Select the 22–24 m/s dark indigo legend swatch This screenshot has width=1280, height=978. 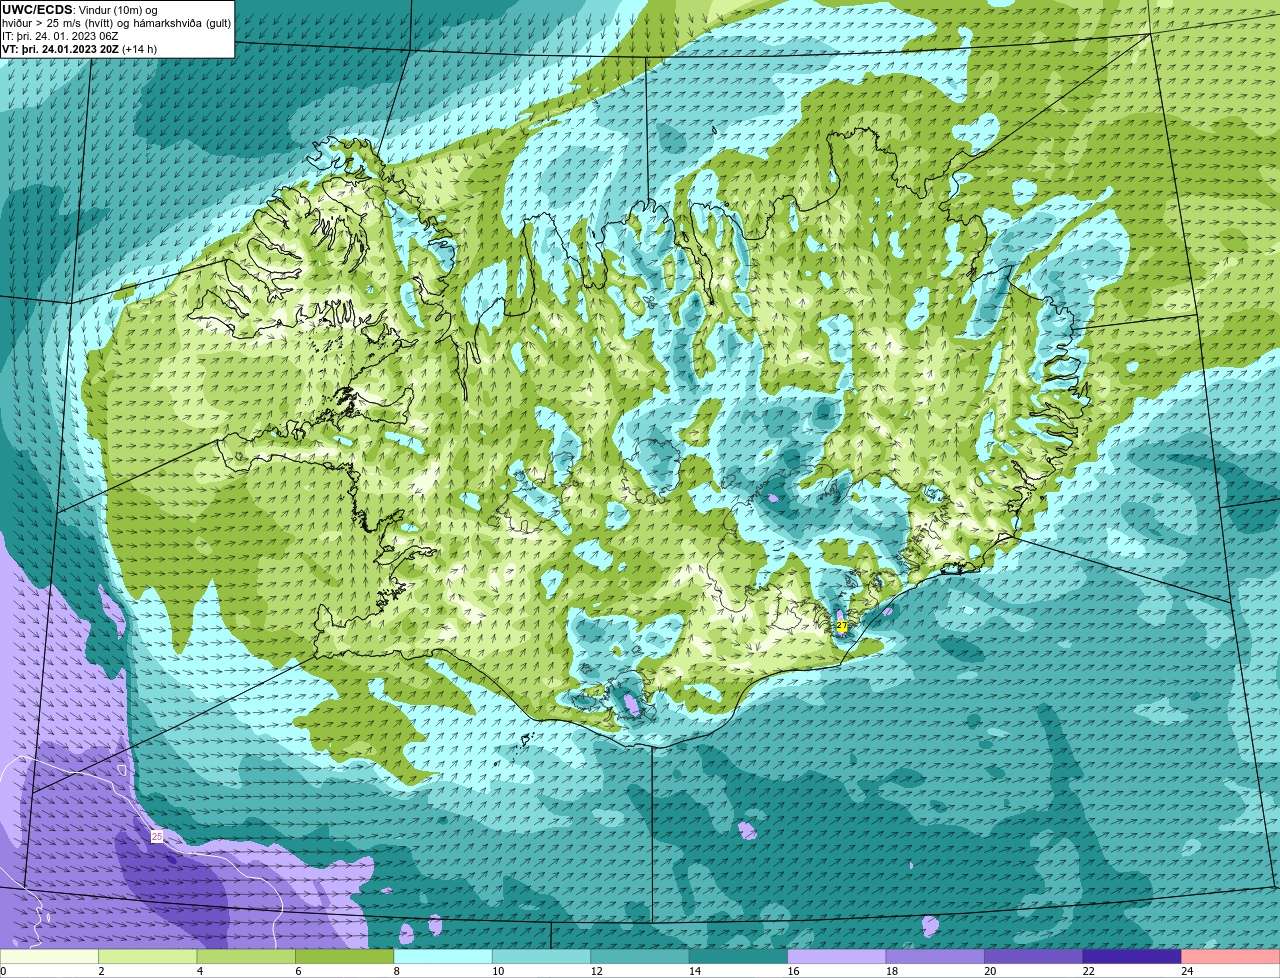(x=1132, y=956)
